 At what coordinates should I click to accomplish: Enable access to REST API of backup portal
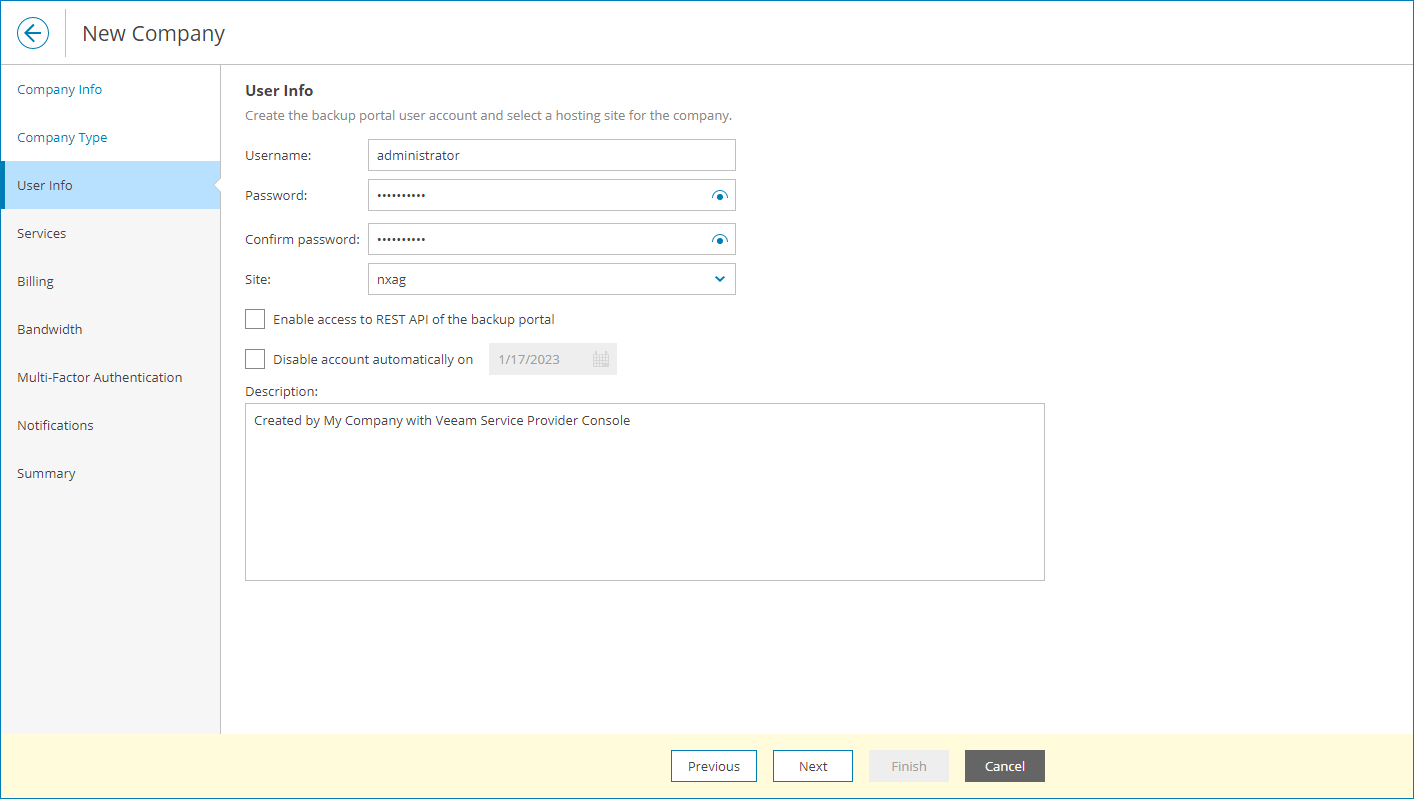pos(255,318)
